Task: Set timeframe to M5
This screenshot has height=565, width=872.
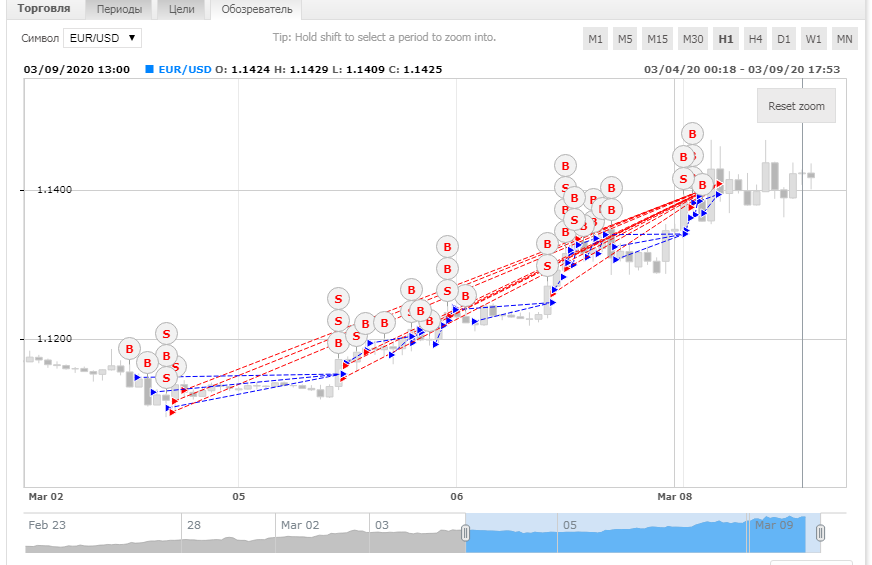Action: (x=625, y=39)
